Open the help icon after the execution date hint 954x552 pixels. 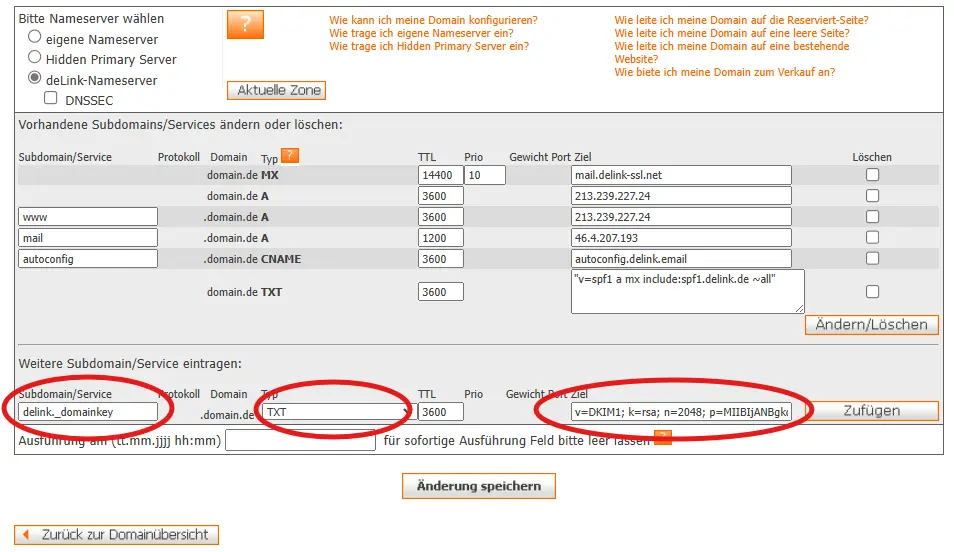pos(663,437)
